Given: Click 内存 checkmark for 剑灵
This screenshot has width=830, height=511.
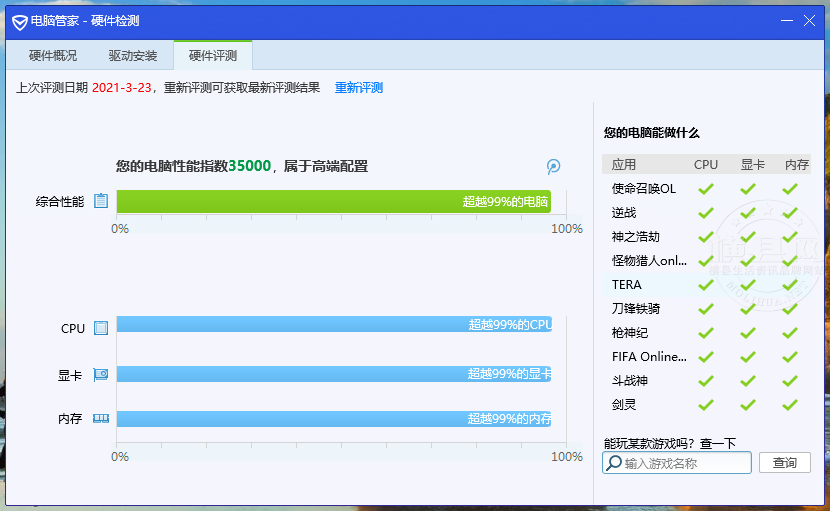Looking at the screenshot, I should 790,405.
